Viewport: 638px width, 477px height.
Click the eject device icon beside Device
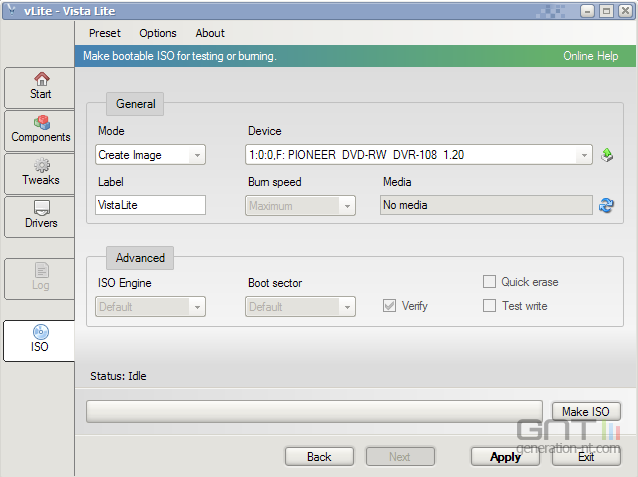point(607,155)
